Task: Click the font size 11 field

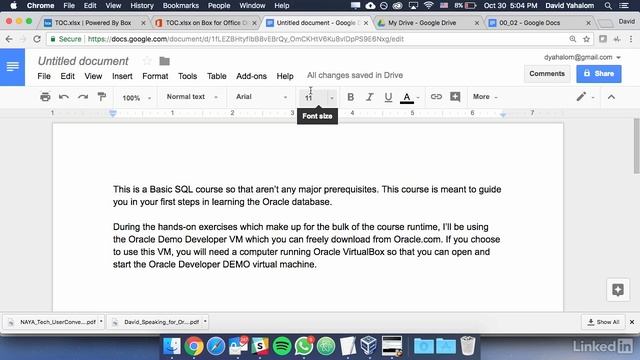Action: [x=313, y=98]
